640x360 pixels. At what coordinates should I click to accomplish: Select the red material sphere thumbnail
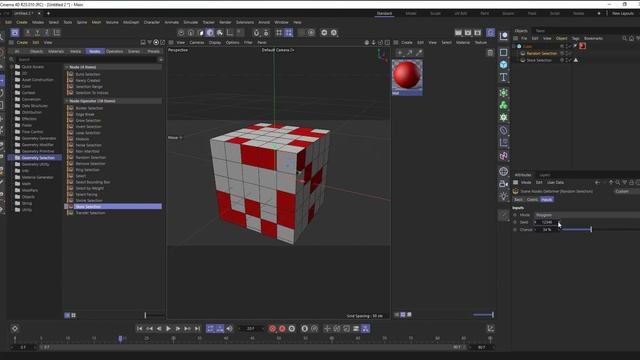click(x=407, y=76)
